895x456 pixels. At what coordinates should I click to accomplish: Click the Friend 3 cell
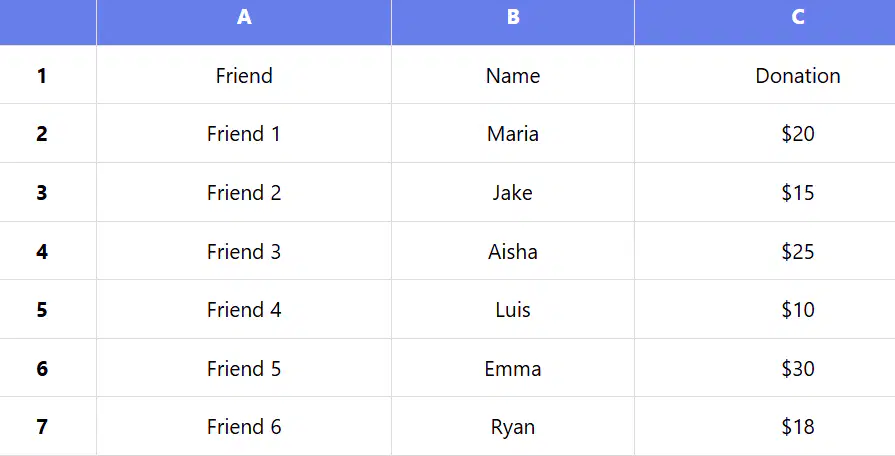coord(244,251)
